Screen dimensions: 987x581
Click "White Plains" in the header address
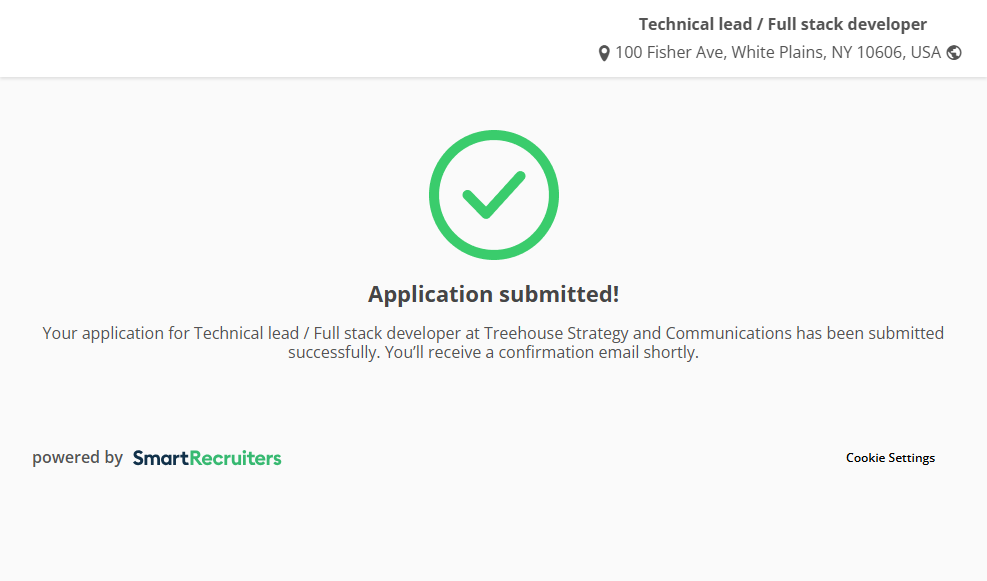coord(777,52)
